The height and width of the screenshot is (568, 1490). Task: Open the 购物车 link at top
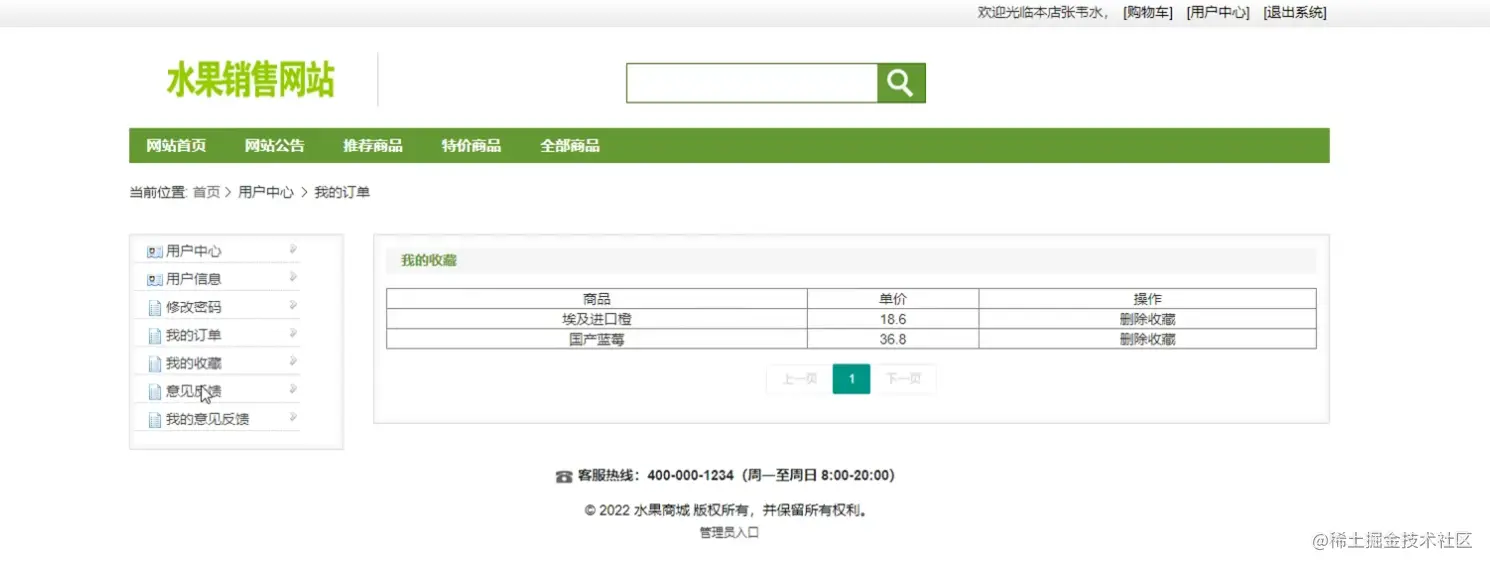1148,13
